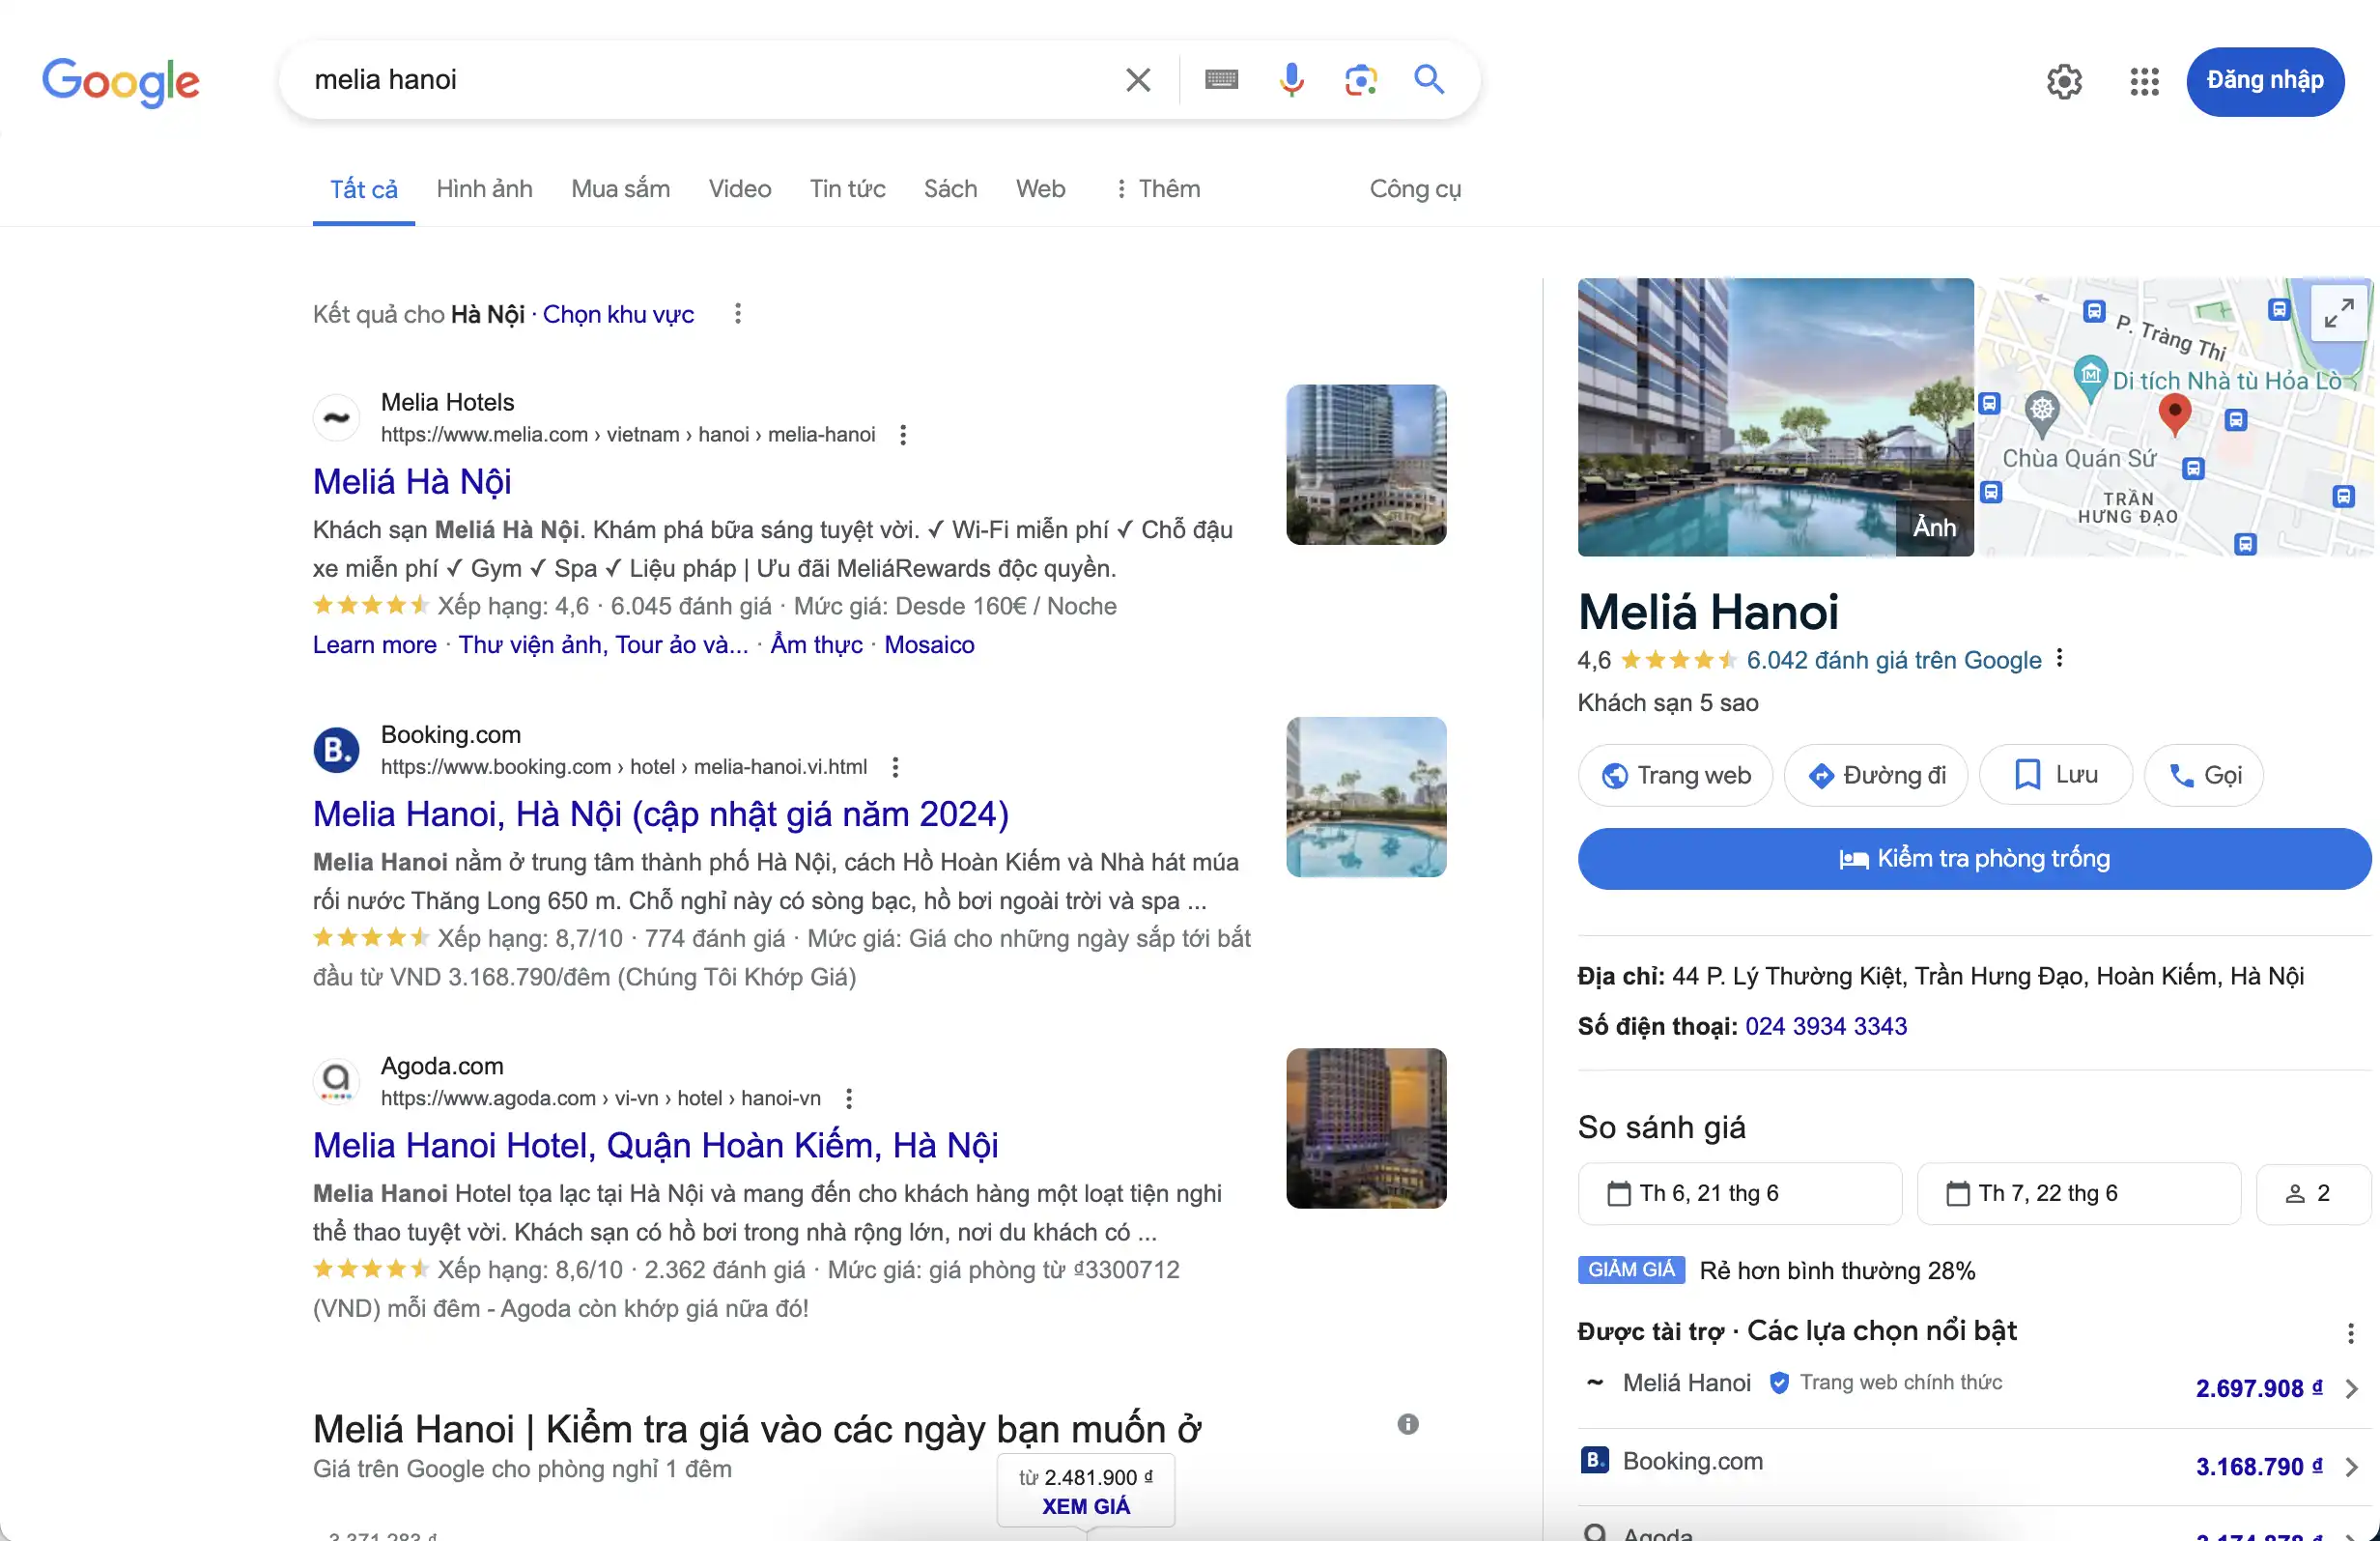Save hotel with Lưu button

click(x=2056, y=775)
